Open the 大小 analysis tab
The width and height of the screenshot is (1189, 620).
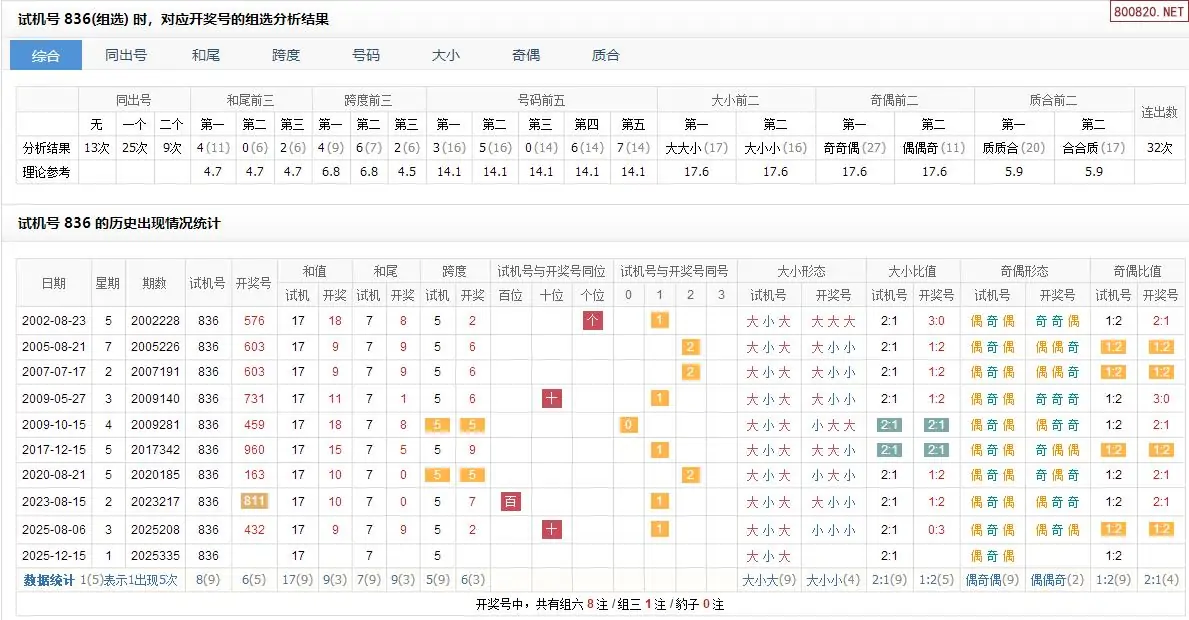tap(446, 55)
